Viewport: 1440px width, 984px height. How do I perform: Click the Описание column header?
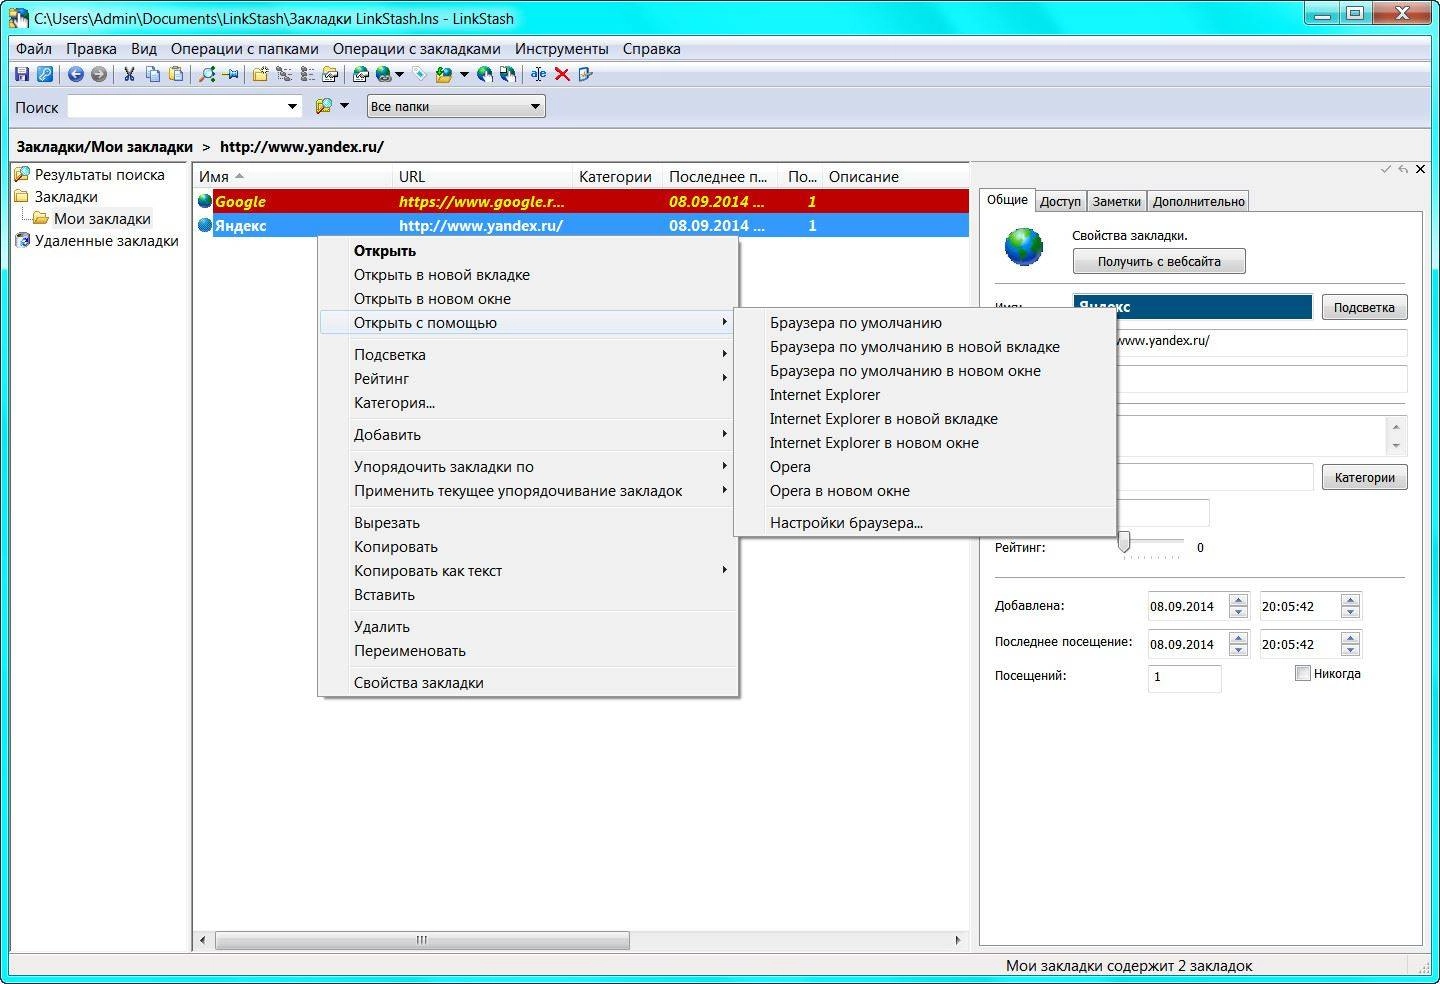(895, 177)
